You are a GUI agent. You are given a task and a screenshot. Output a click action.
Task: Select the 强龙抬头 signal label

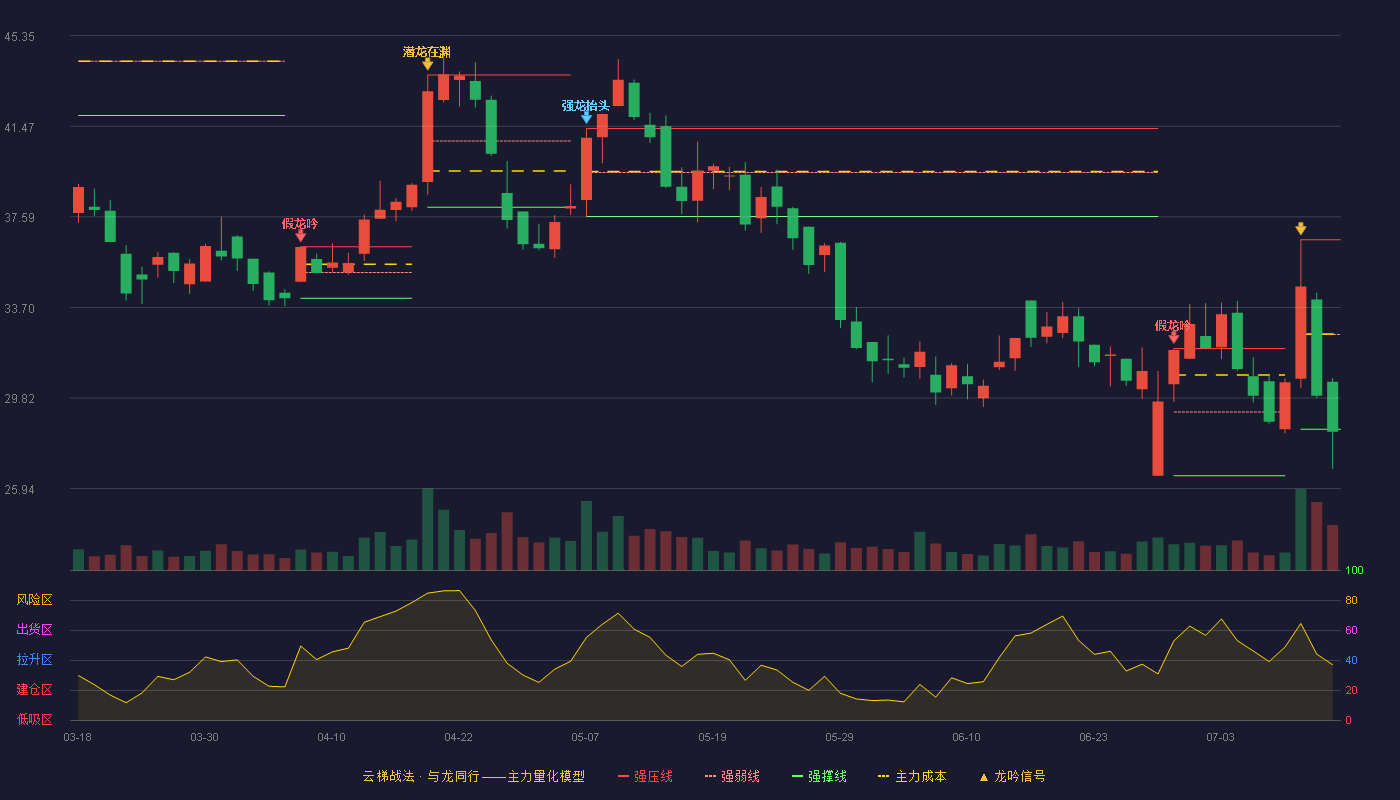[586, 106]
